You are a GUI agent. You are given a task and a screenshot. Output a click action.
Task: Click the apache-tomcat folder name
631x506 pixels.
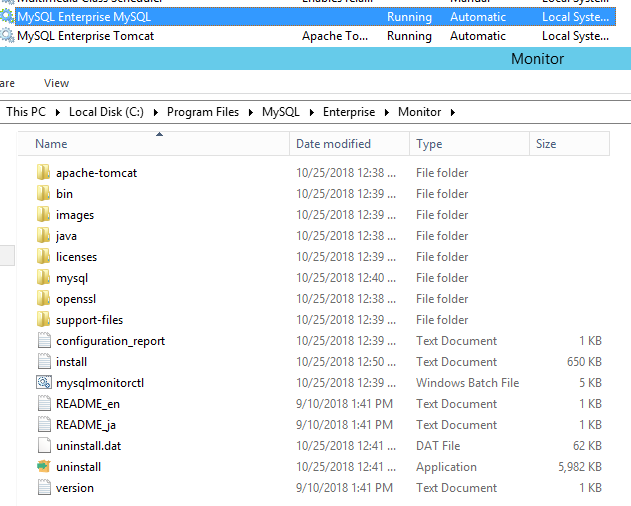pos(97,173)
